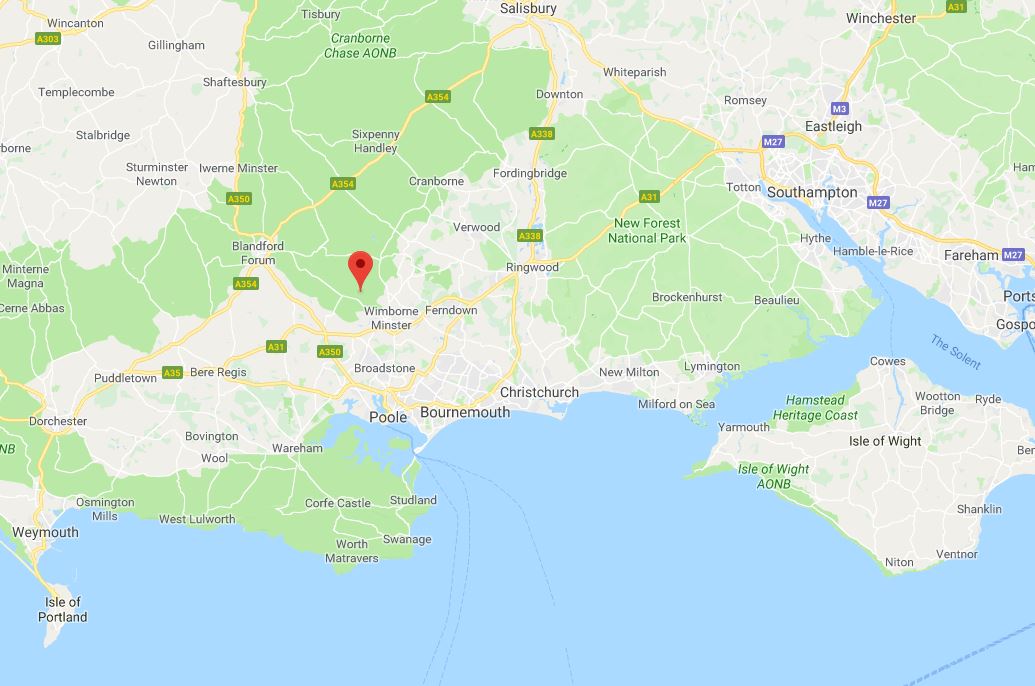Click the M27 motorway badge near Totton
1035x686 pixels.
773,141
